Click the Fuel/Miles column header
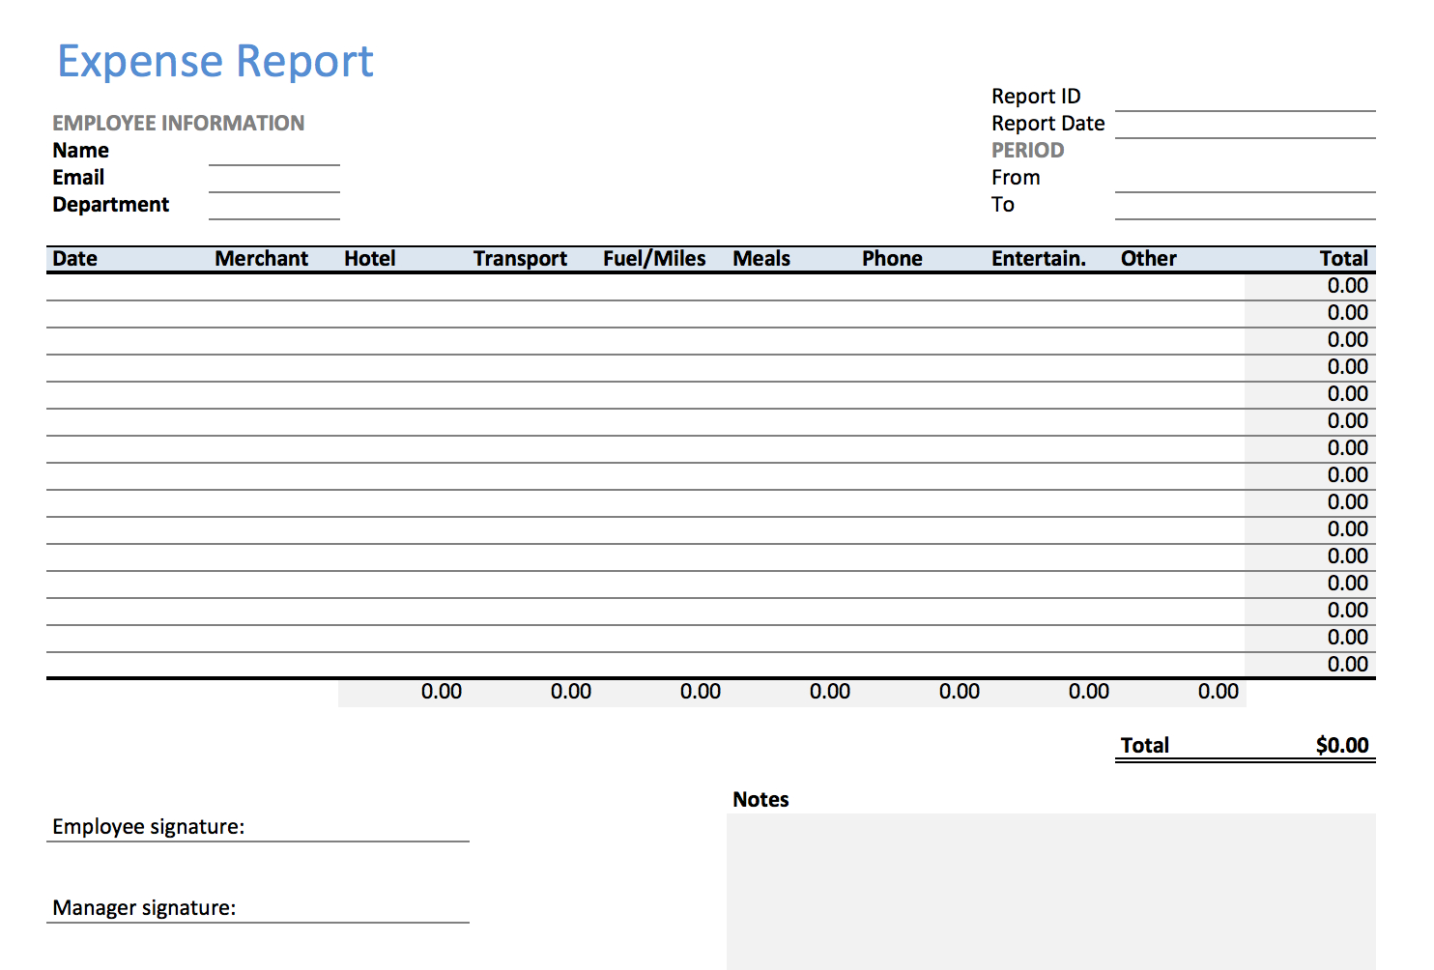1434x970 pixels. 654,258
